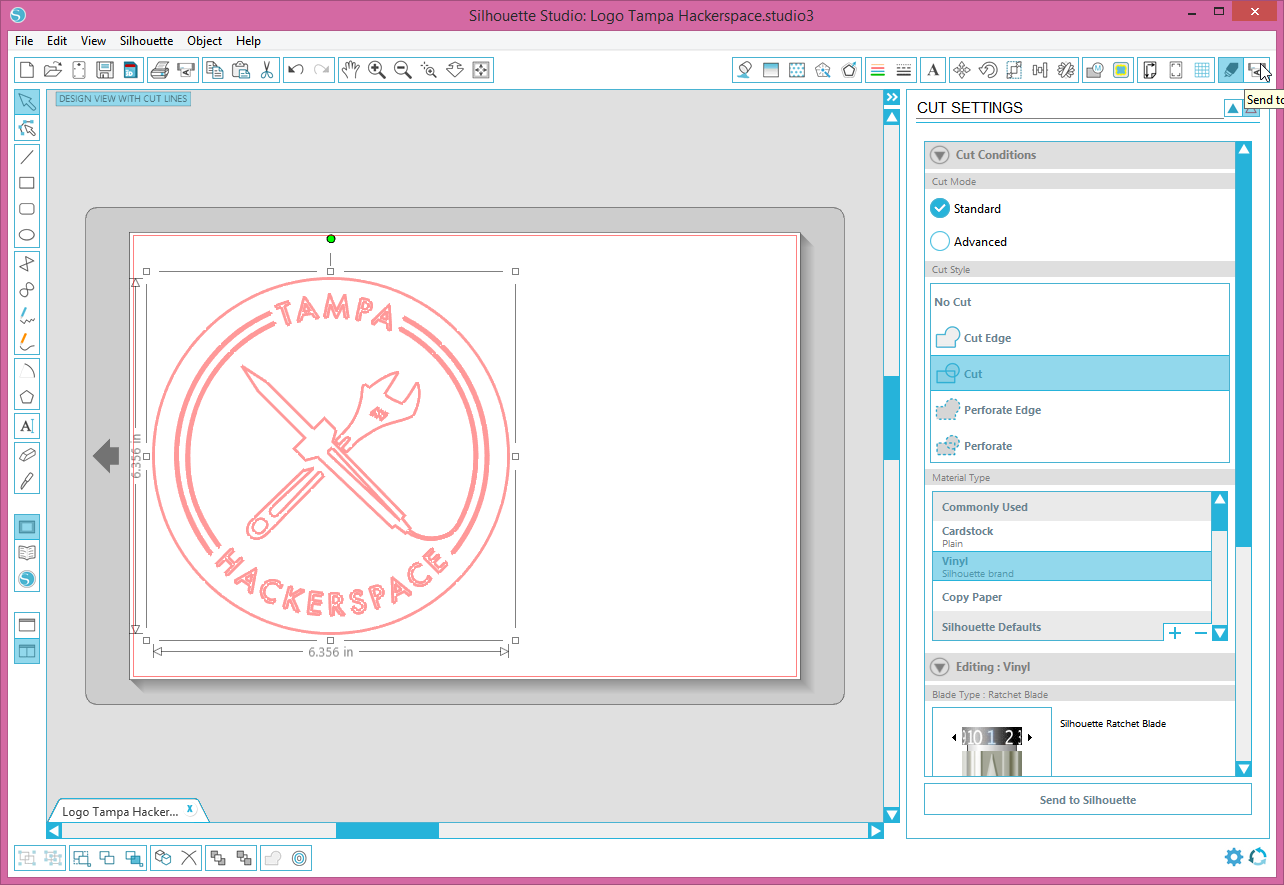Print the design using the printer icon

pyautogui.click(x=159, y=70)
